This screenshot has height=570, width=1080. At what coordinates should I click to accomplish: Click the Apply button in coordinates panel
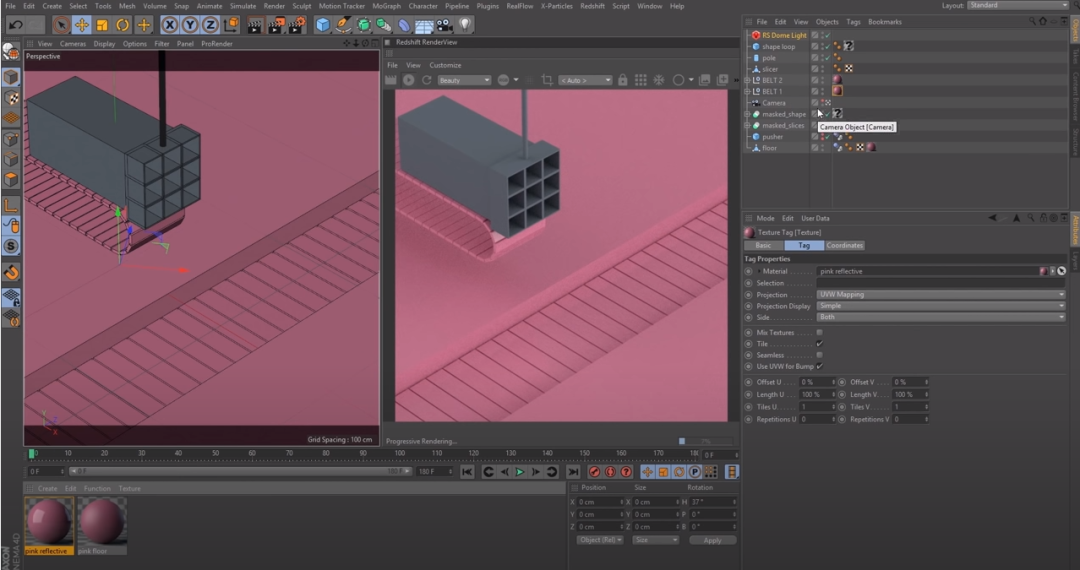coord(712,540)
